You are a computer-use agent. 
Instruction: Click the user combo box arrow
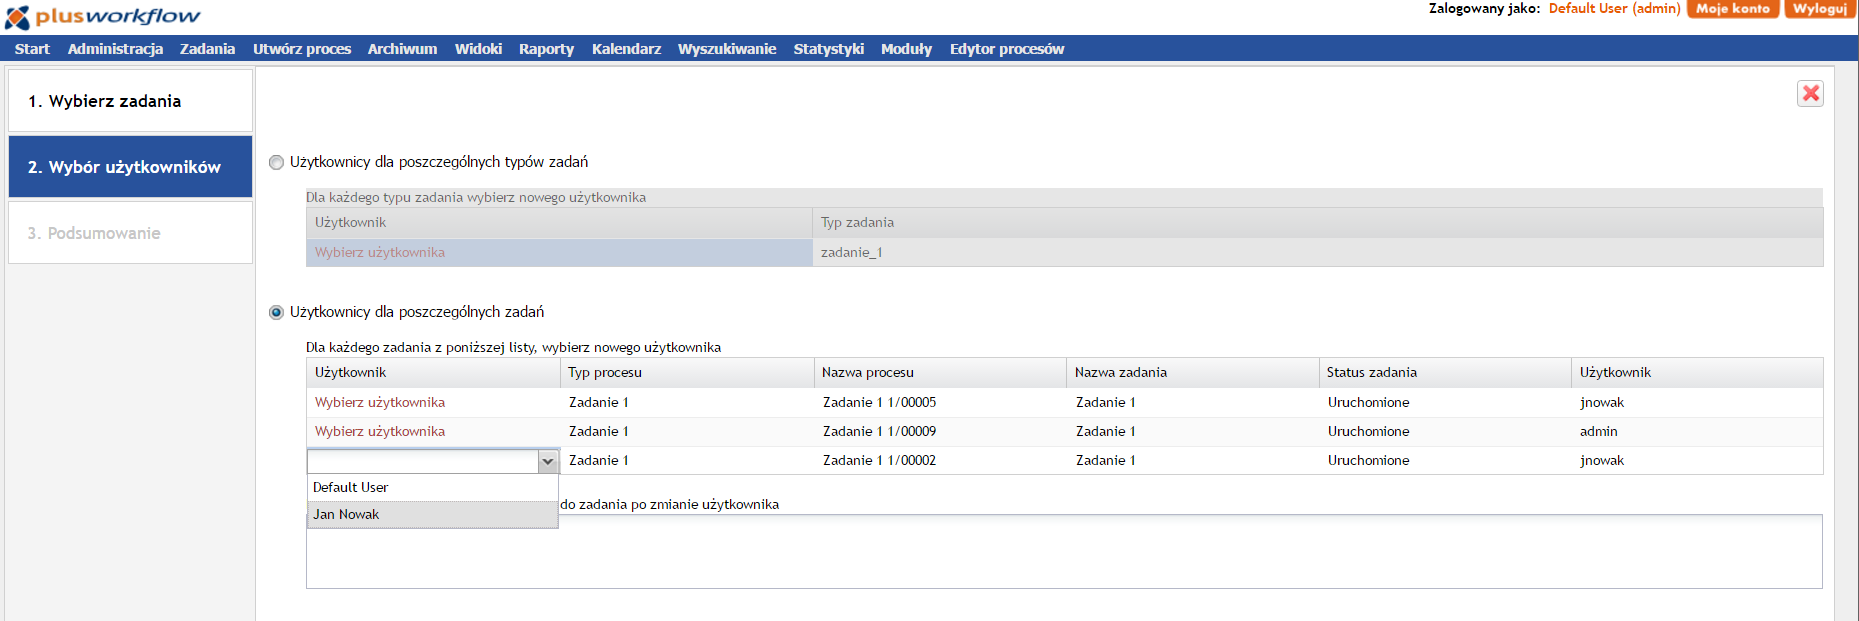(548, 461)
